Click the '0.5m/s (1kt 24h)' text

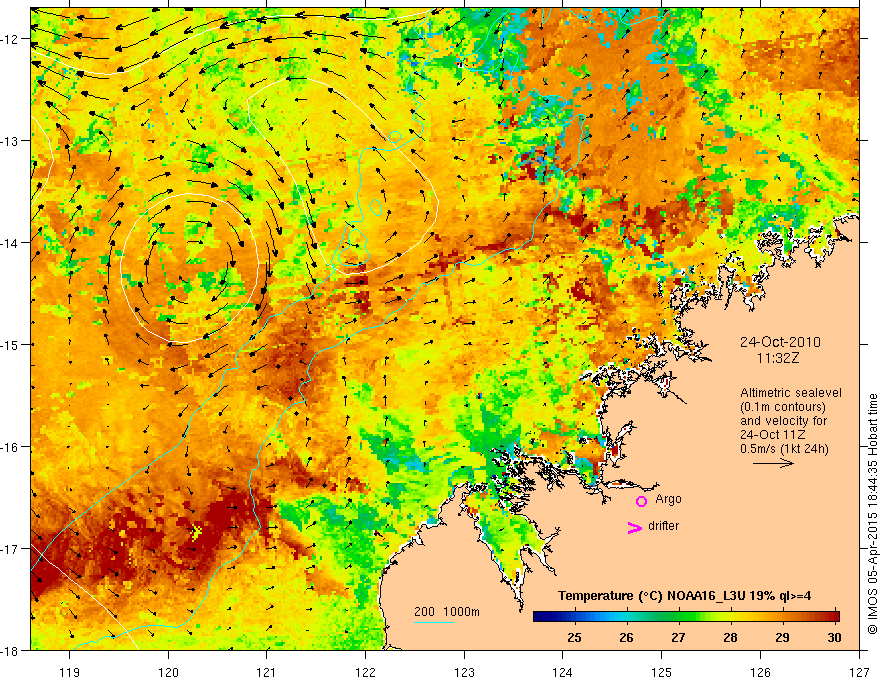point(785,449)
